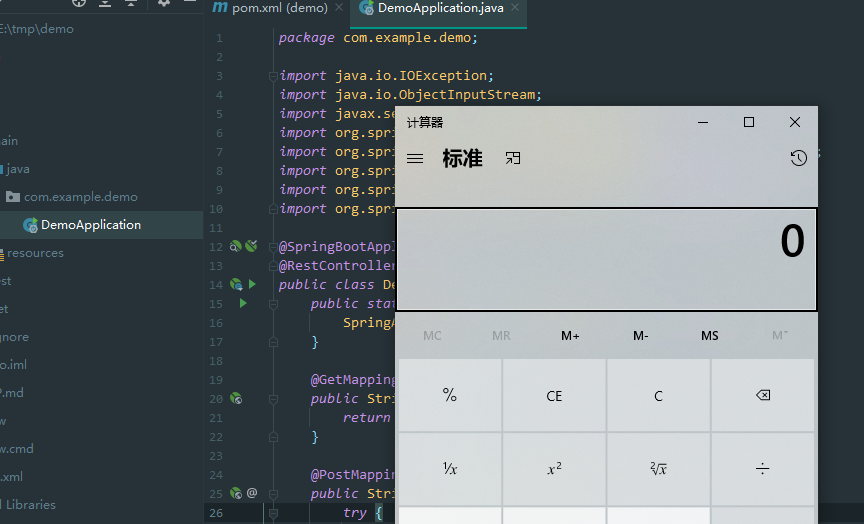Toggle calculator keep-on-top mode icon
Viewport: 864px width, 524px height.
[x=513, y=158]
